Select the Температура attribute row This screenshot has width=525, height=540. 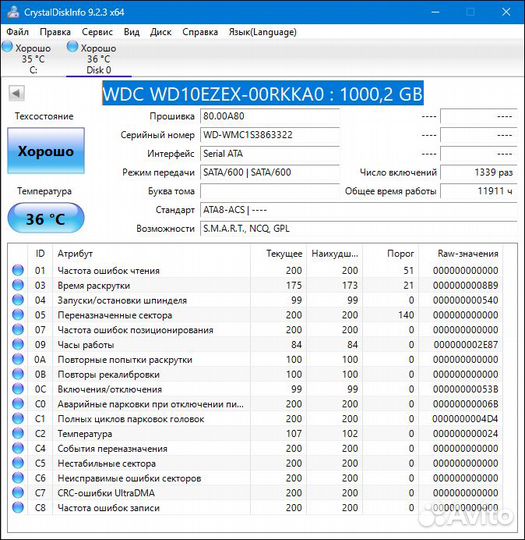(255, 433)
